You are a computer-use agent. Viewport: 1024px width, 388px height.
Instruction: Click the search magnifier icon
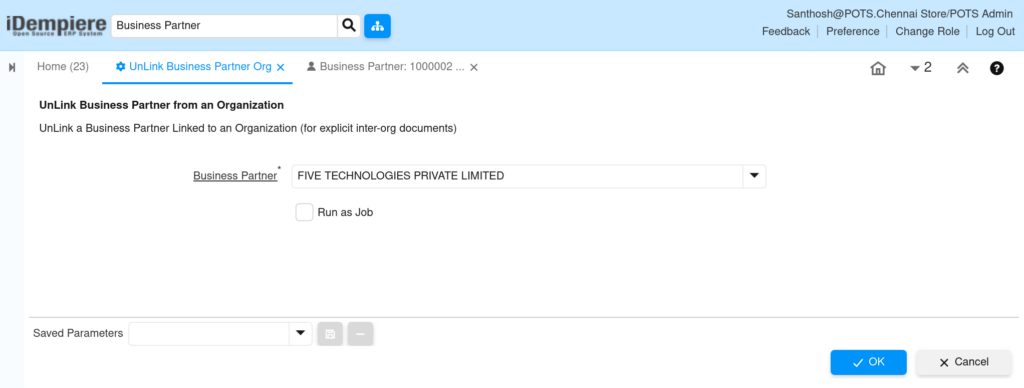pyautogui.click(x=349, y=25)
